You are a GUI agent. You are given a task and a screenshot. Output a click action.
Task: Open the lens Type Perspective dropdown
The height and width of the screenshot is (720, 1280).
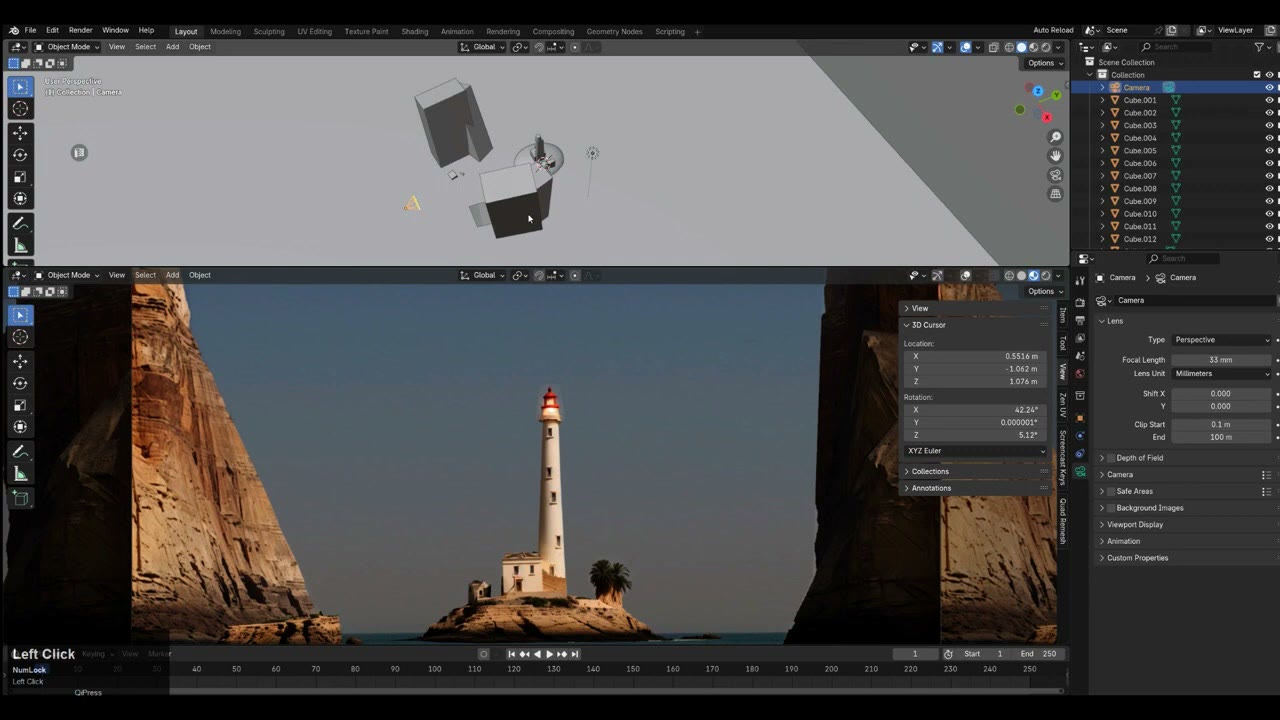[1221, 340]
